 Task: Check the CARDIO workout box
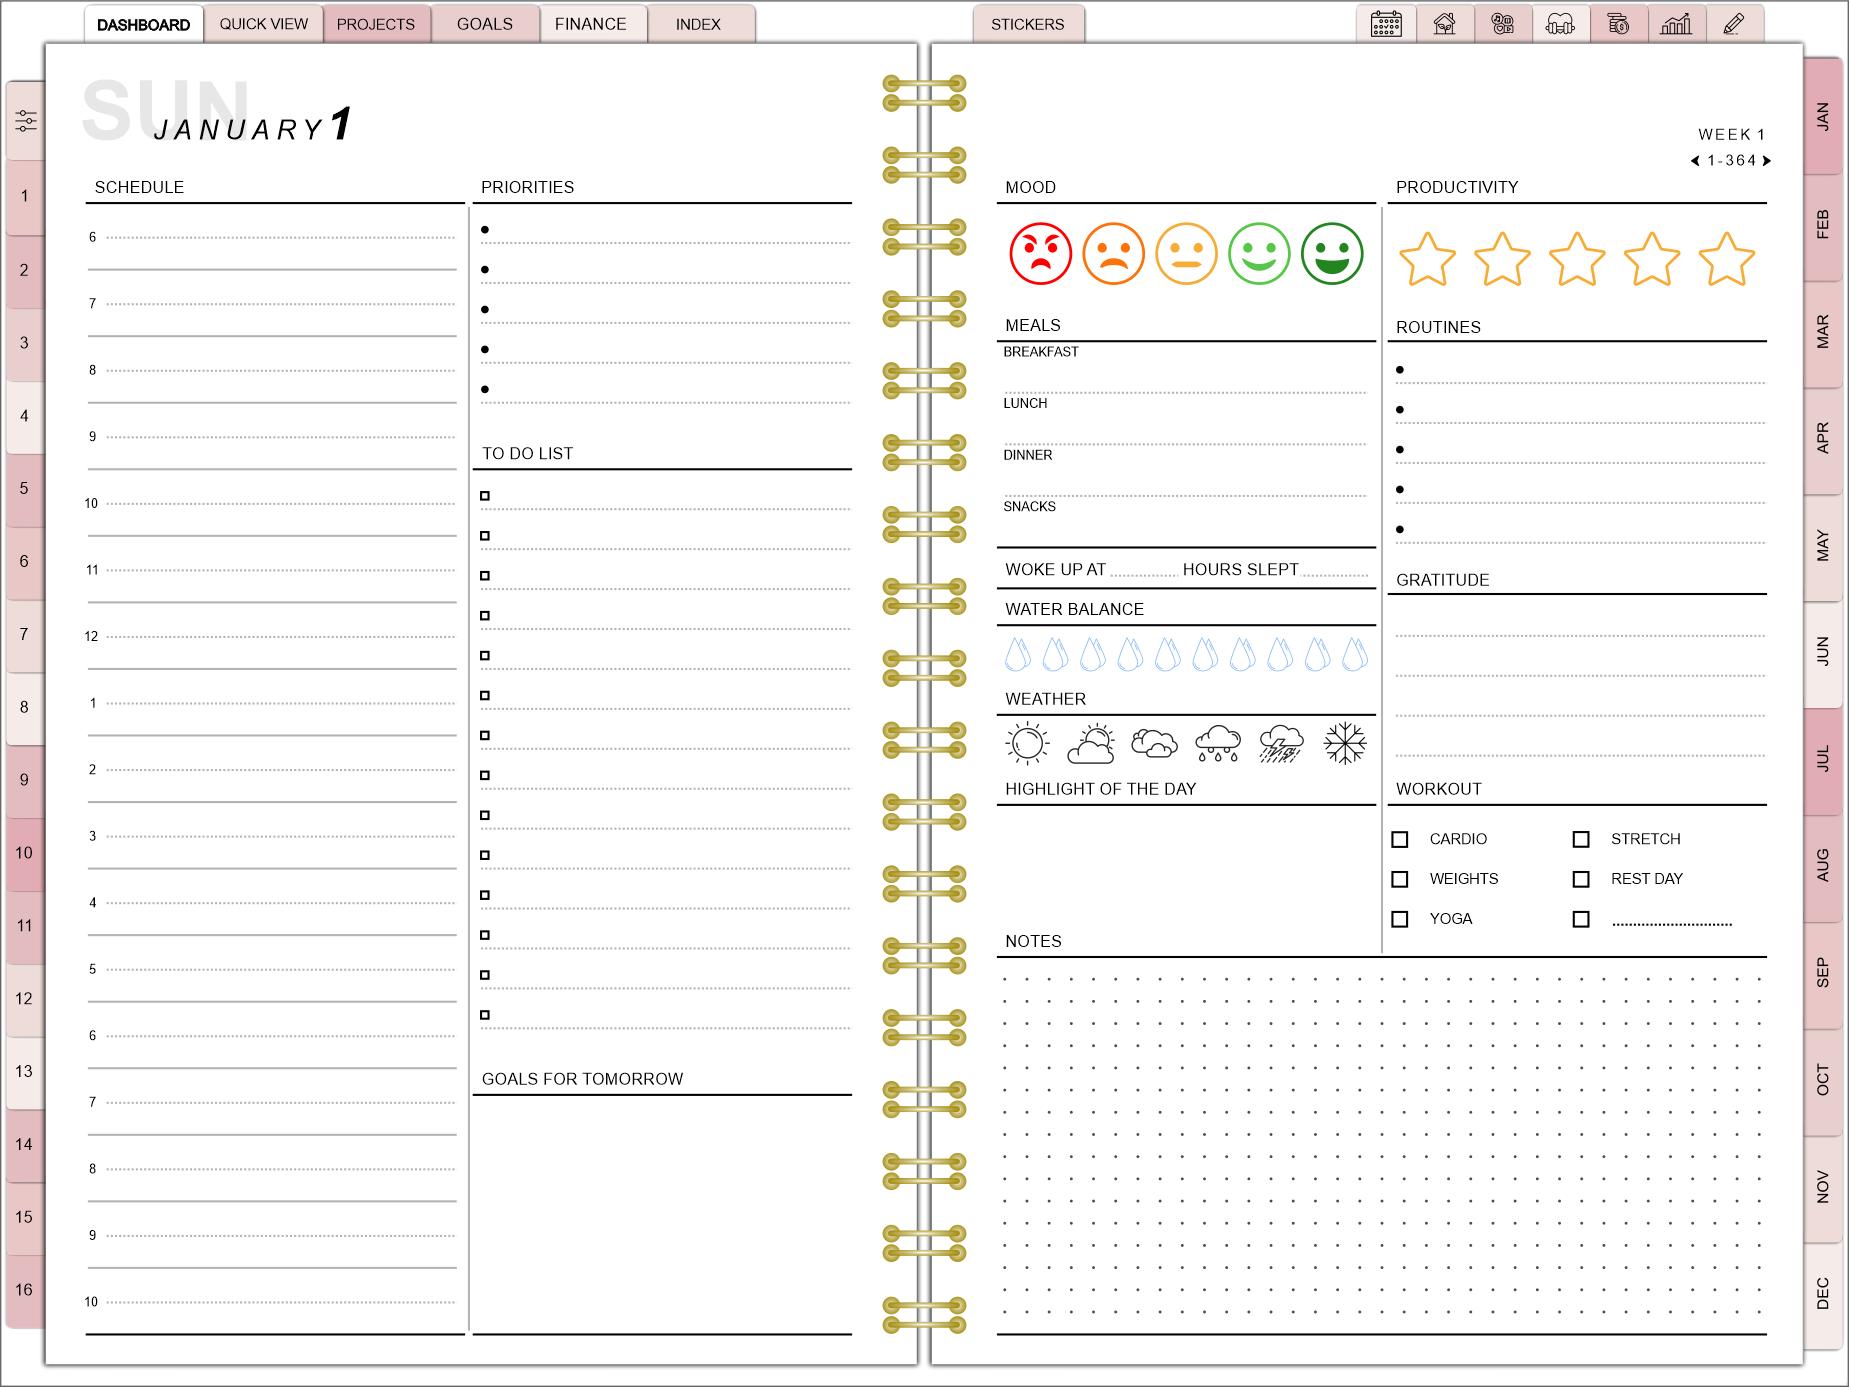(1400, 839)
